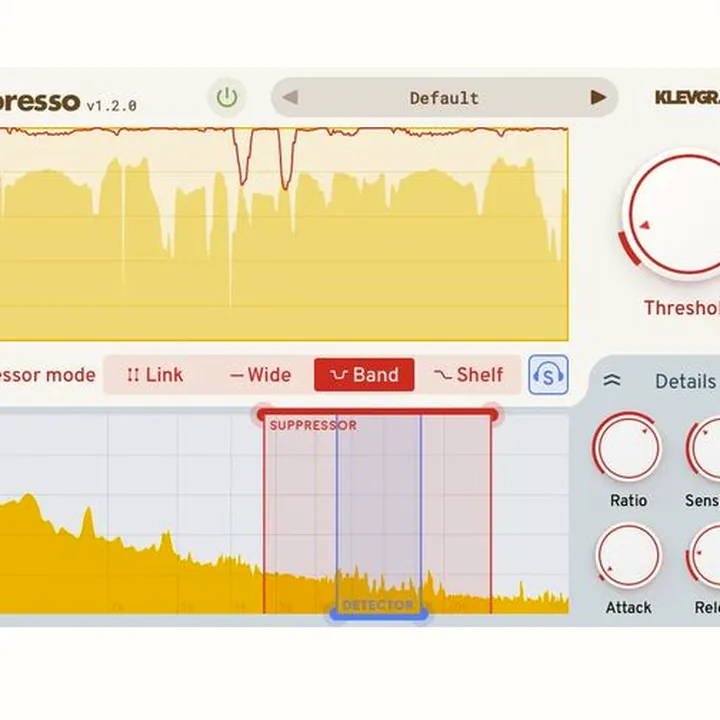Click right handle of Suppressor range
720x720 pixels.
(x=493, y=414)
